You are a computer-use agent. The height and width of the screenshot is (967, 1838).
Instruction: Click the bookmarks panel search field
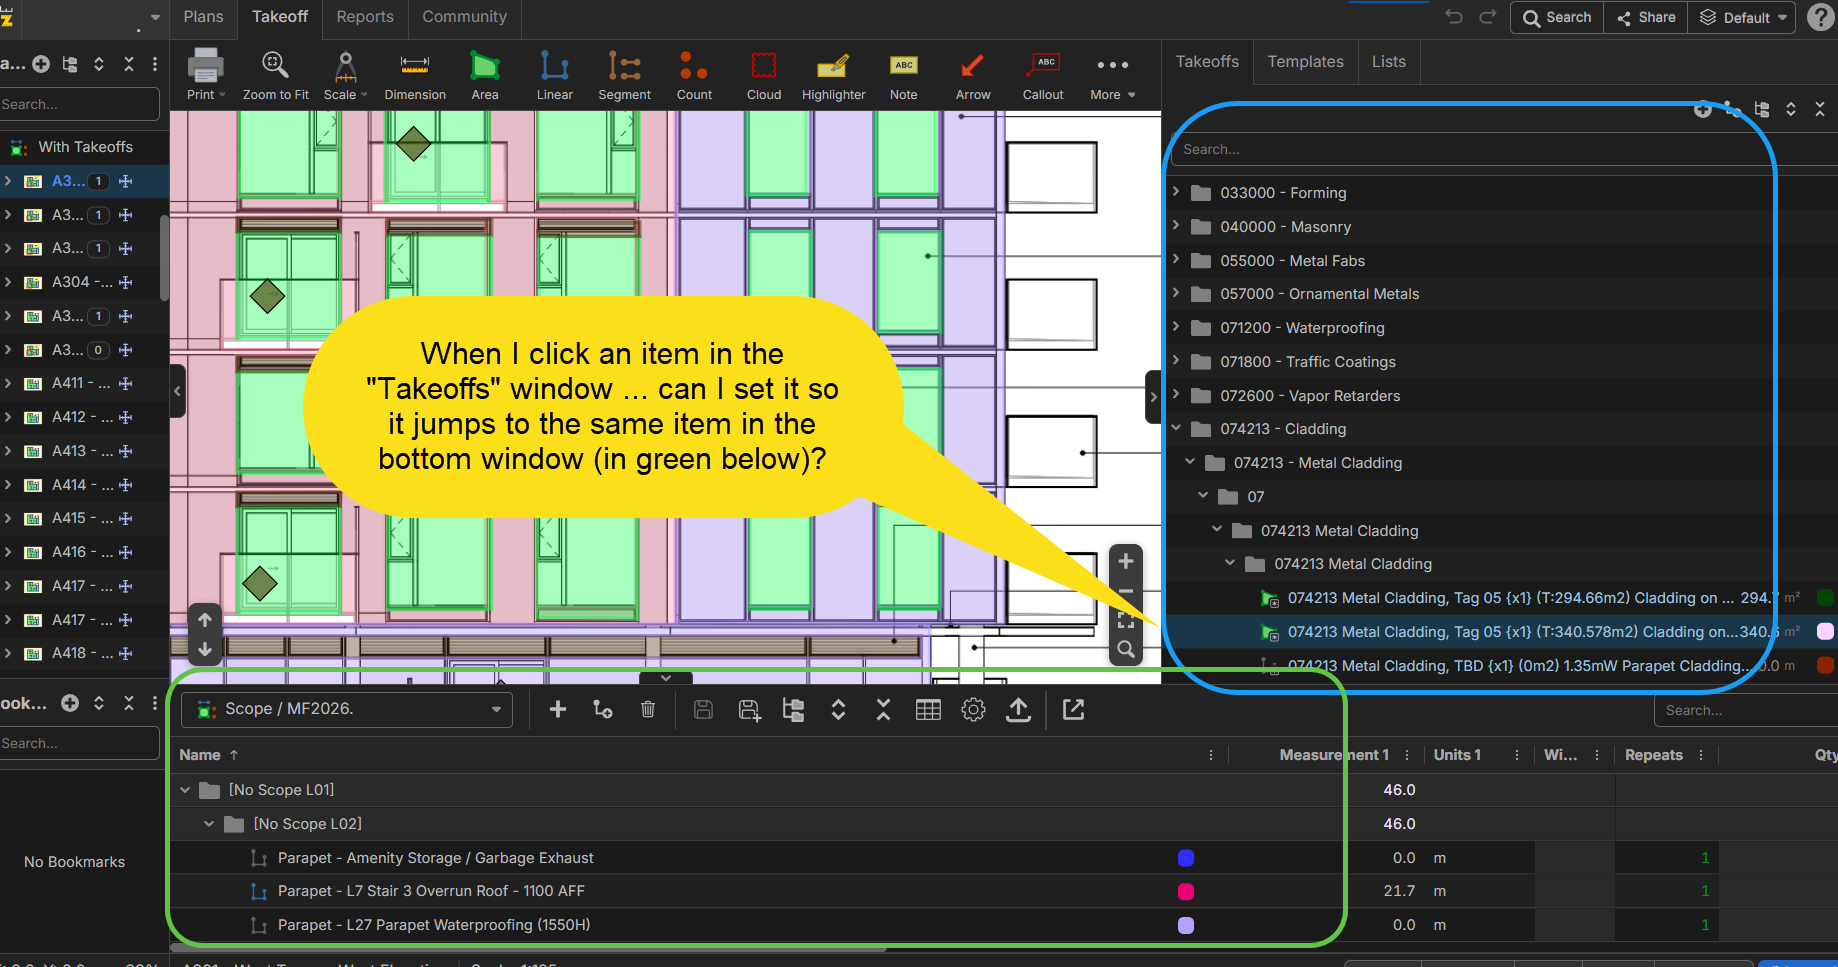[x=80, y=743]
